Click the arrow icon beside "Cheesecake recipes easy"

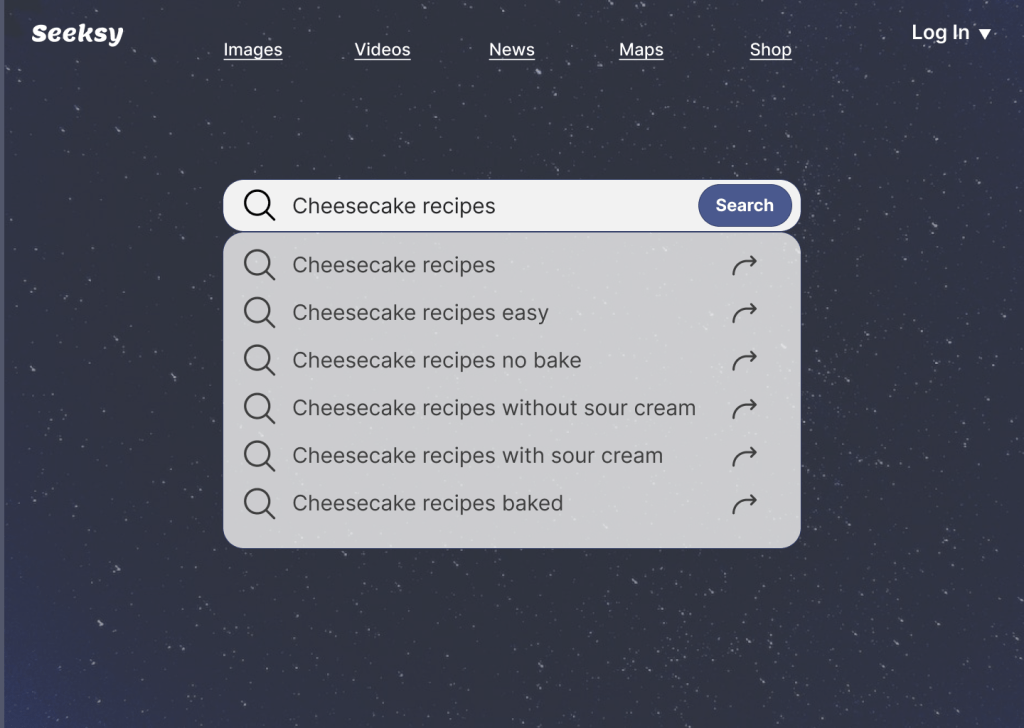pos(744,313)
